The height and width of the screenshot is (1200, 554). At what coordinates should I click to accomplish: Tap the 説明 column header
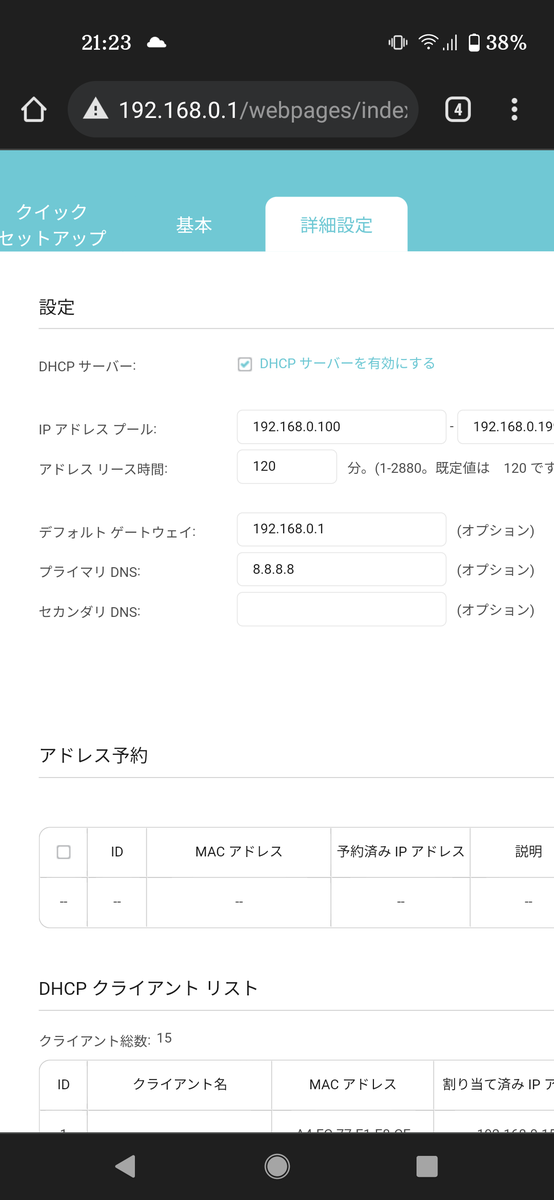pyautogui.click(x=529, y=852)
